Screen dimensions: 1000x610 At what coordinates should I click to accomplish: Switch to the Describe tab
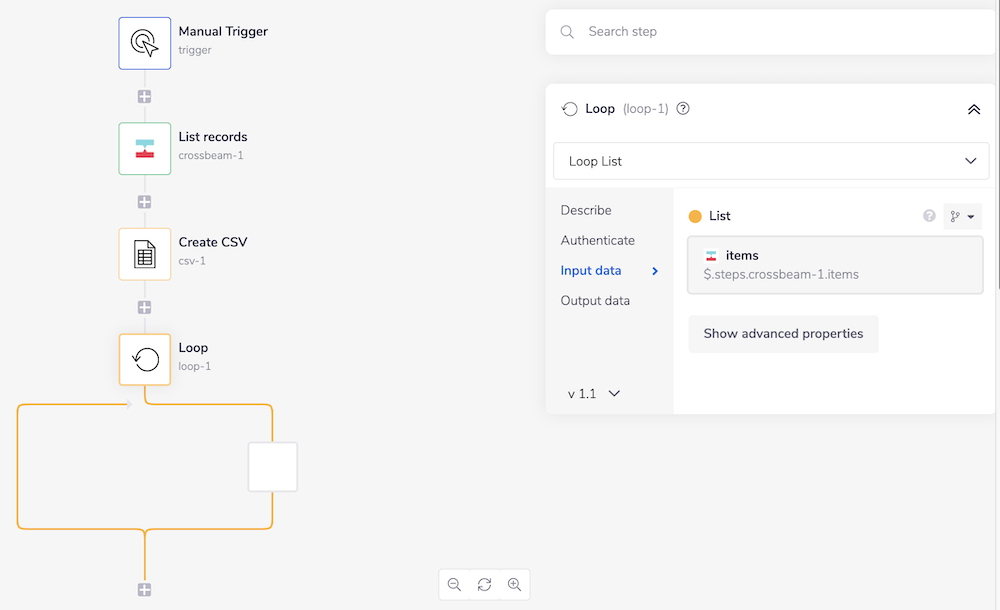pos(586,210)
